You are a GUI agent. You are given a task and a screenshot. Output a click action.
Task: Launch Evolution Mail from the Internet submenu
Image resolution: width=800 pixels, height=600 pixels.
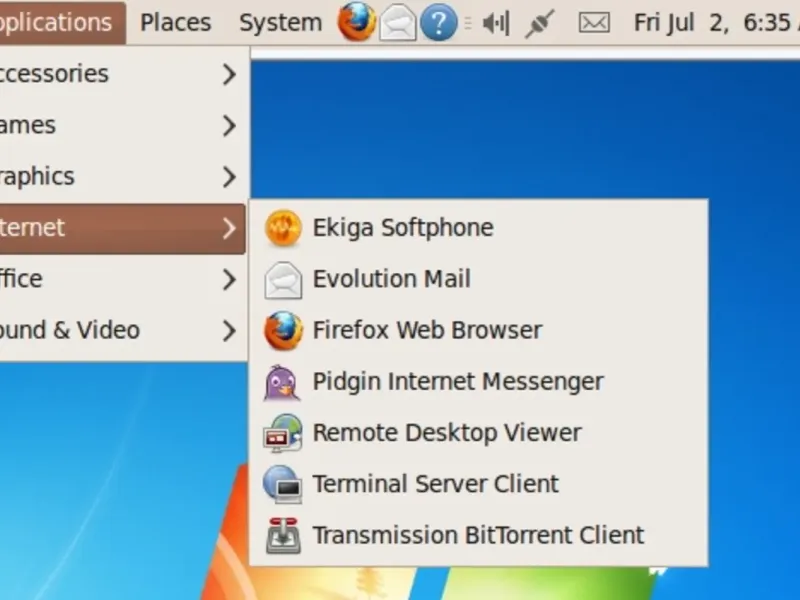pos(479,279)
